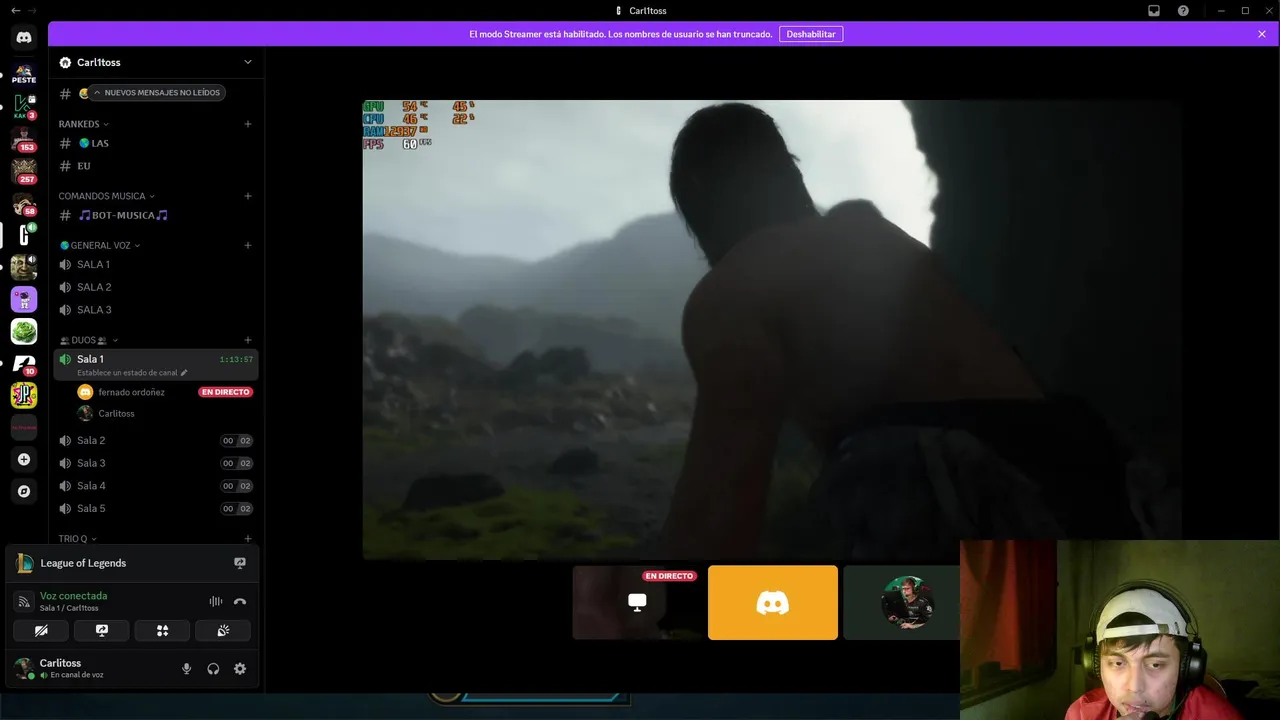Open voice connection details signal icon
The width and height of the screenshot is (1280, 720).
pos(24,601)
